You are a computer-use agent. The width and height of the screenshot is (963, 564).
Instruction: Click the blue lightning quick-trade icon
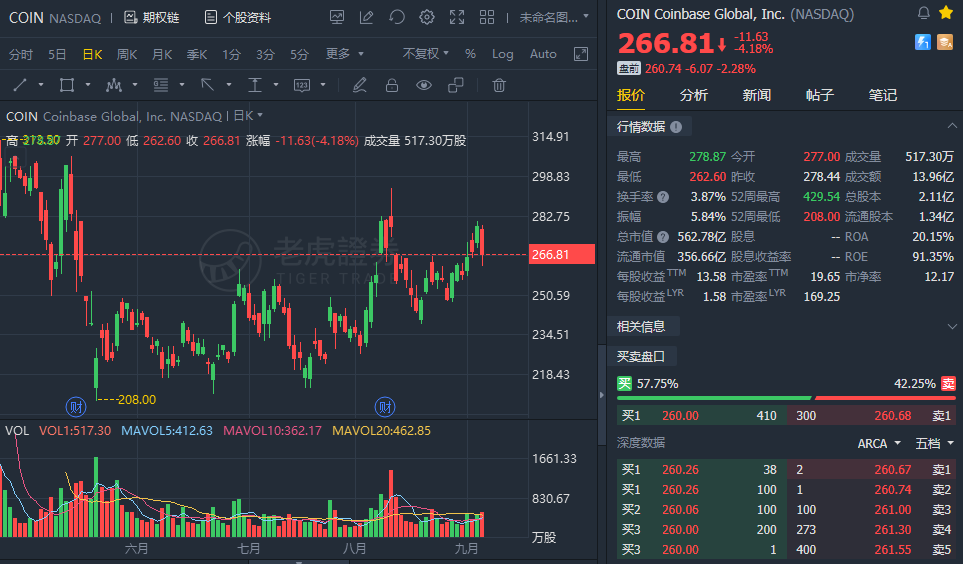(922, 42)
